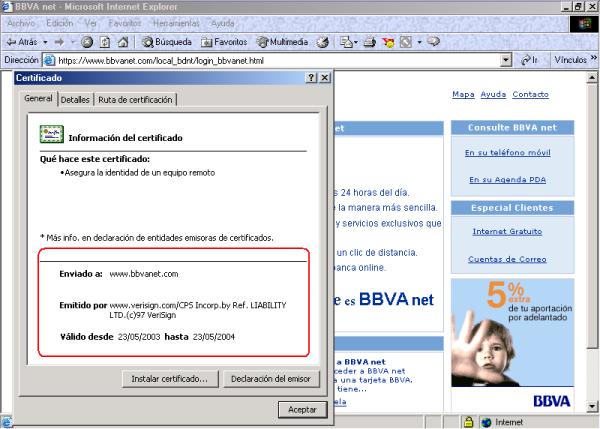600x429 pixels.
Task: Open the Atrás history dropdown arrow
Action: [x=45, y=42]
